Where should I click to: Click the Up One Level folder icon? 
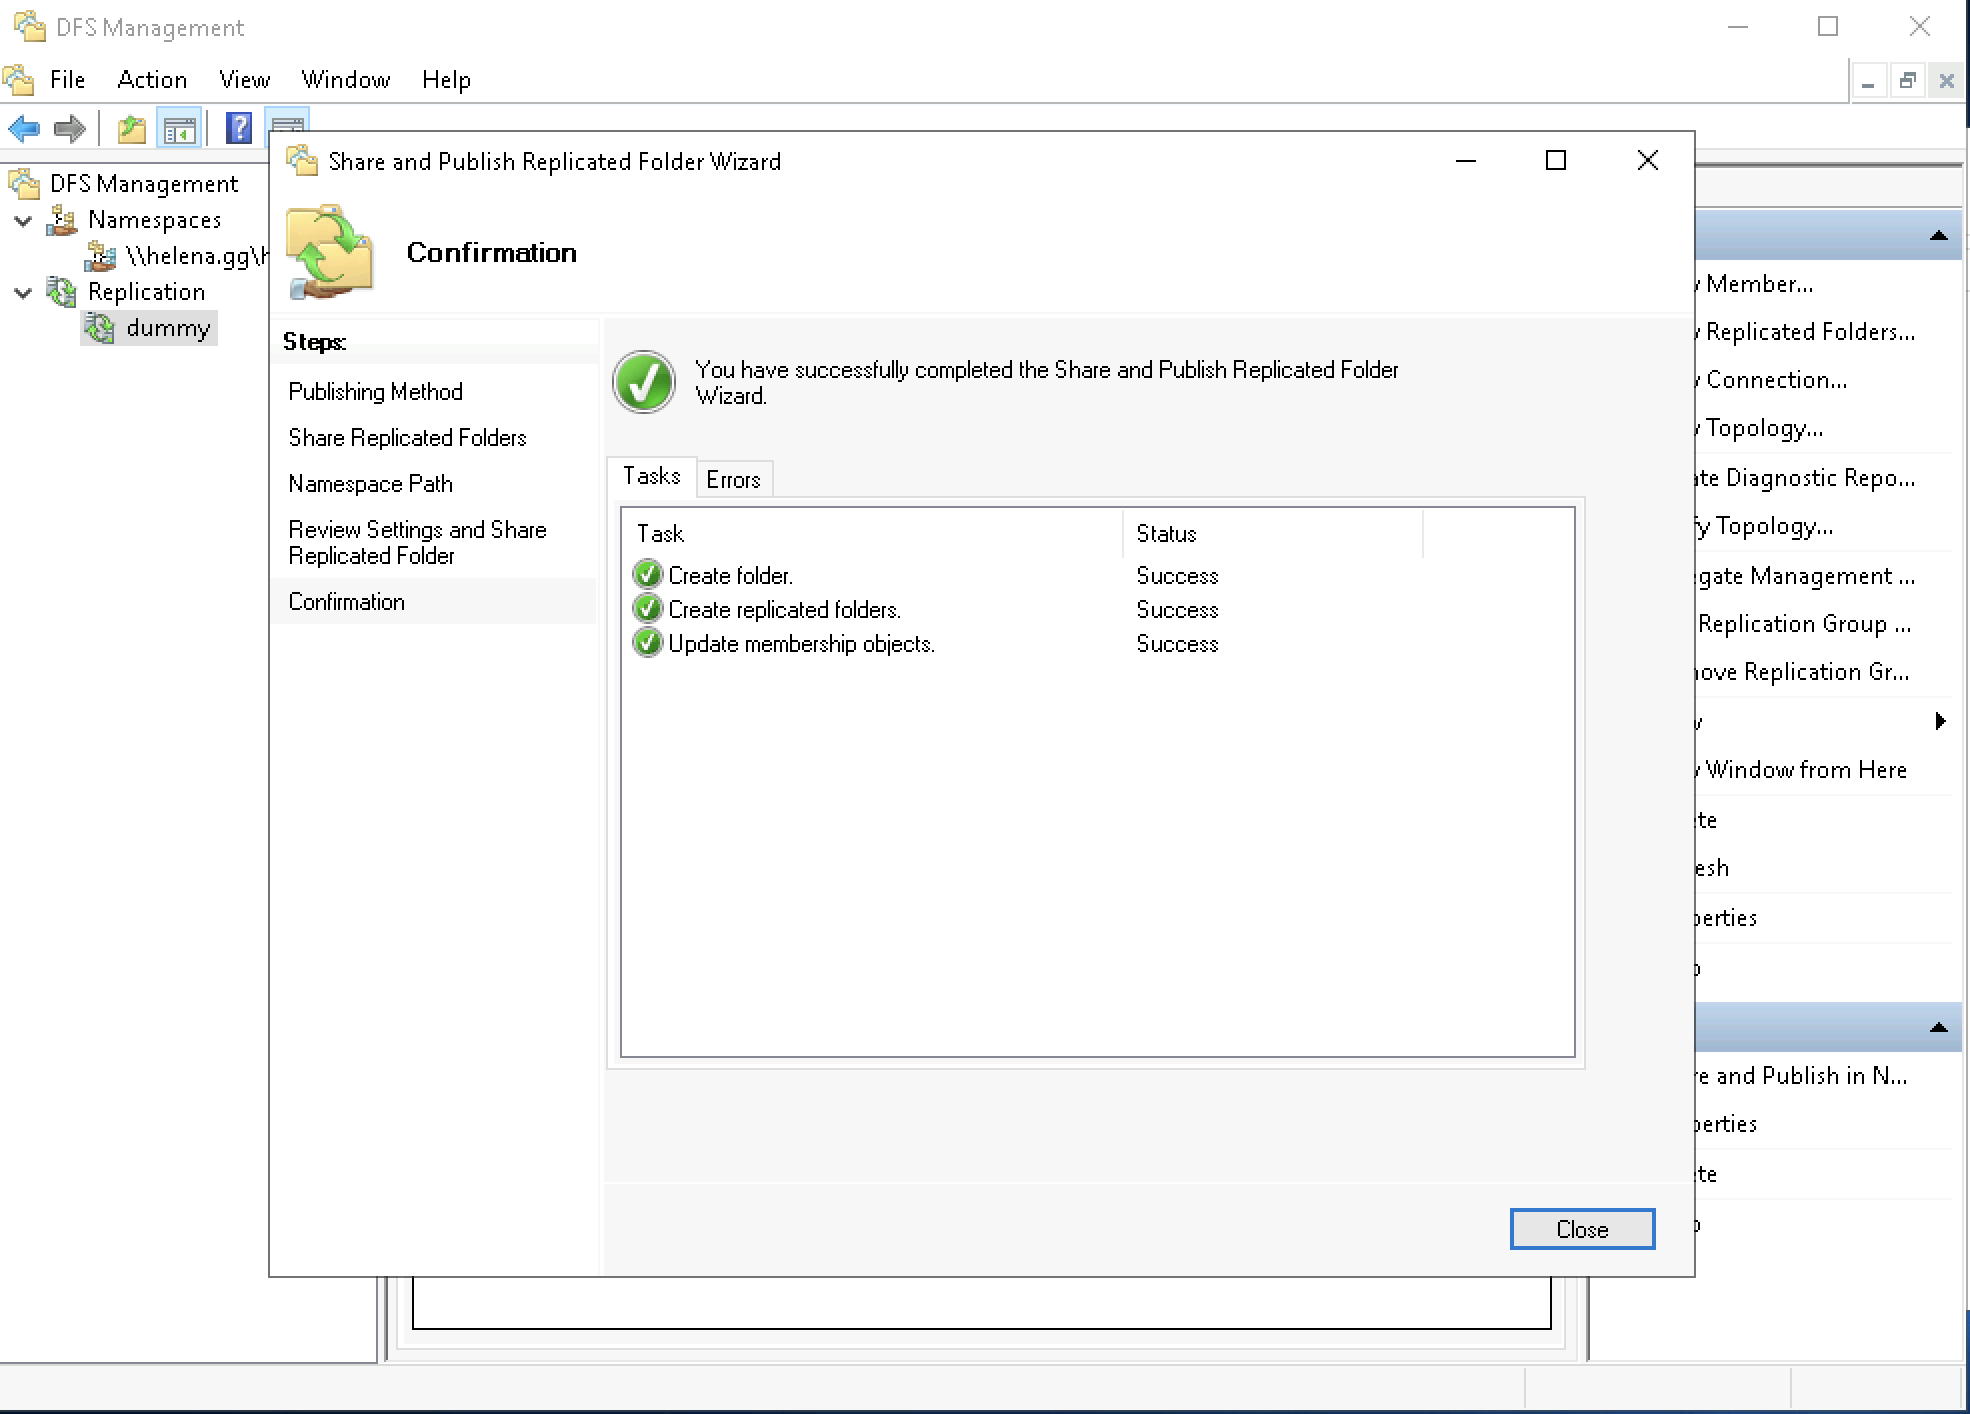132,129
